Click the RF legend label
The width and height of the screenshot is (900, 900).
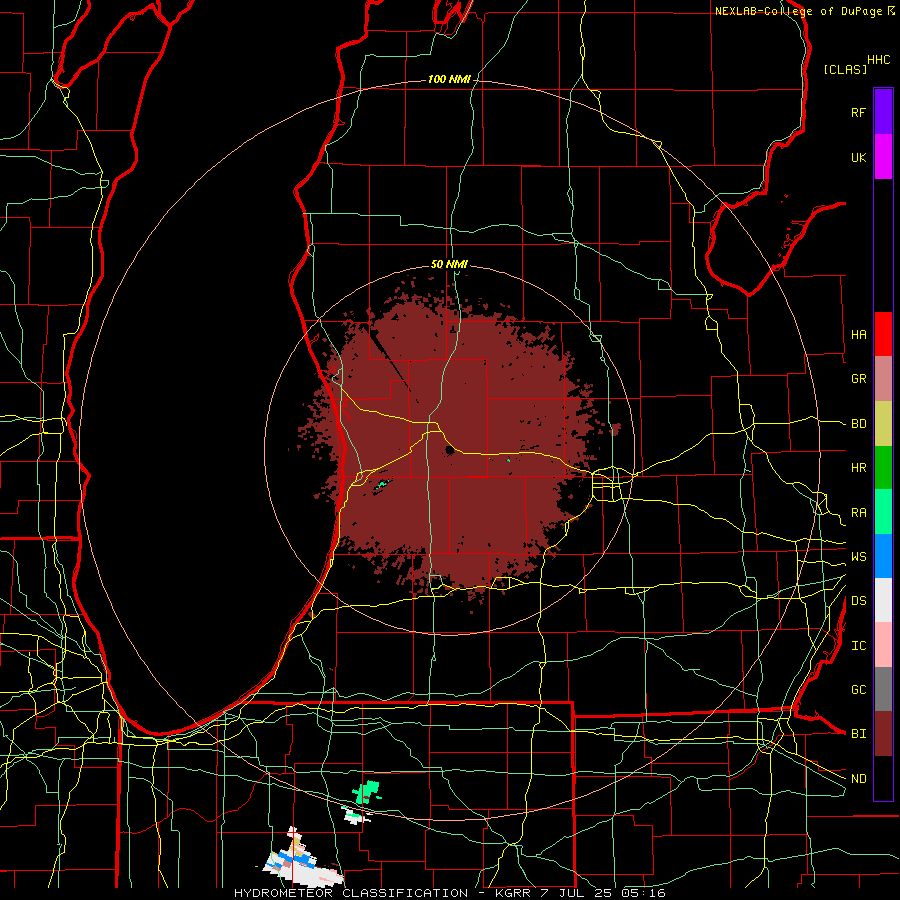pos(858,112)
